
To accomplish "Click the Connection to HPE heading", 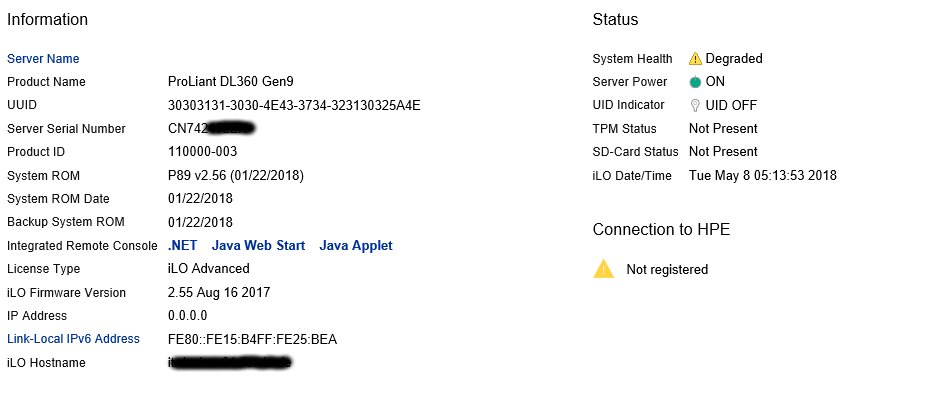I will [x=661, y=229].
